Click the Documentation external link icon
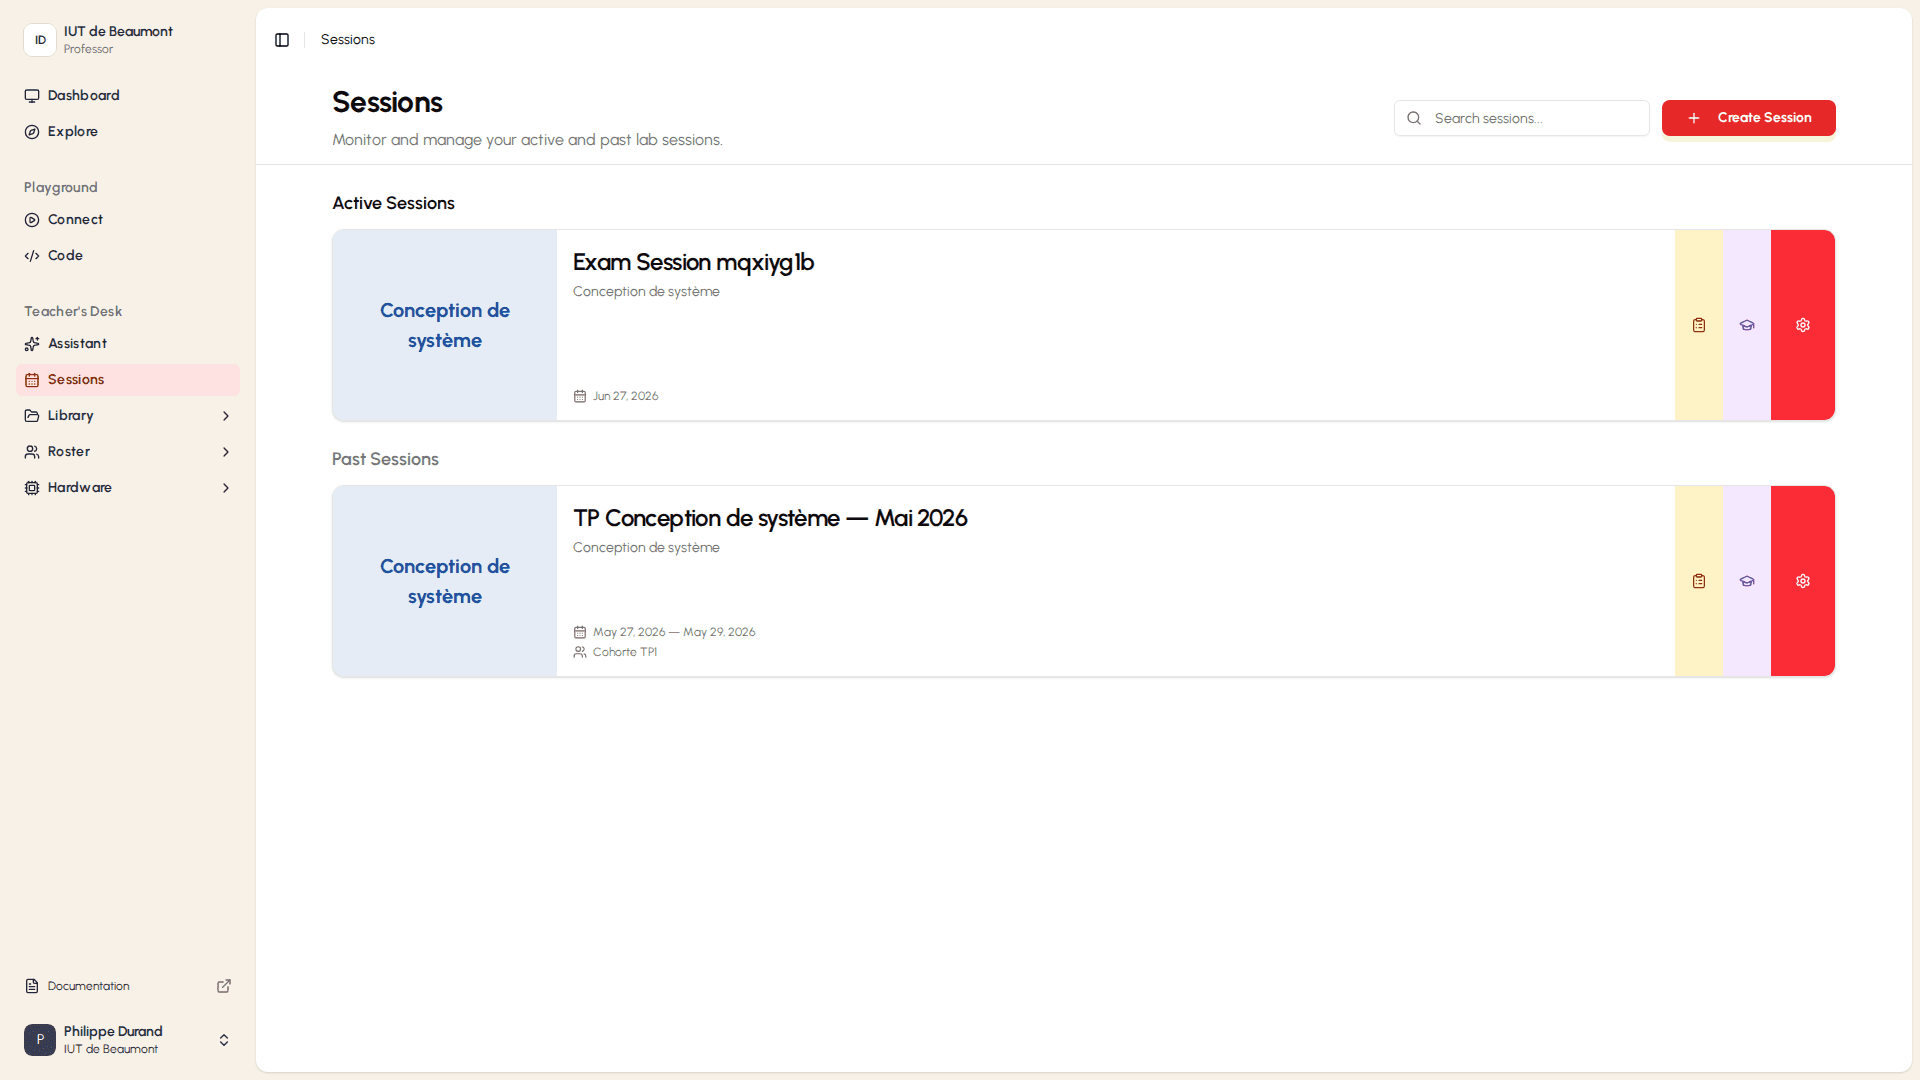The height and width of the screenshot is (1080, 1920). pos(224,986)
